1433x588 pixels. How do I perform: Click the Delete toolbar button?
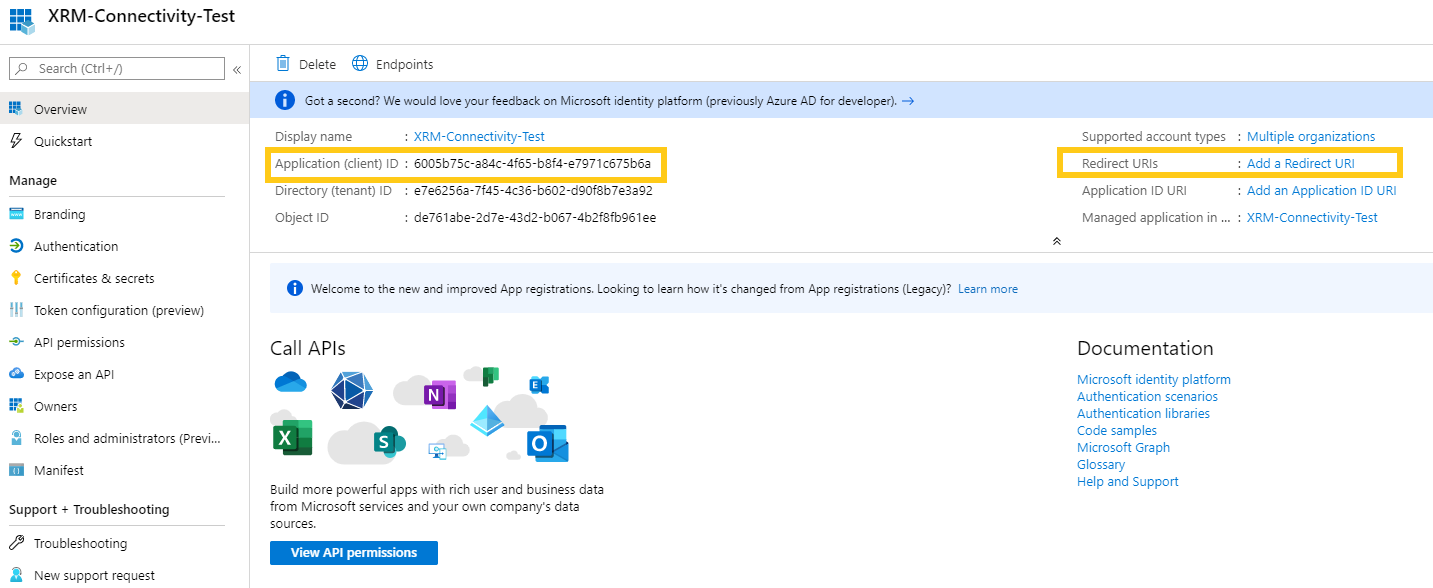click(306, 64)
